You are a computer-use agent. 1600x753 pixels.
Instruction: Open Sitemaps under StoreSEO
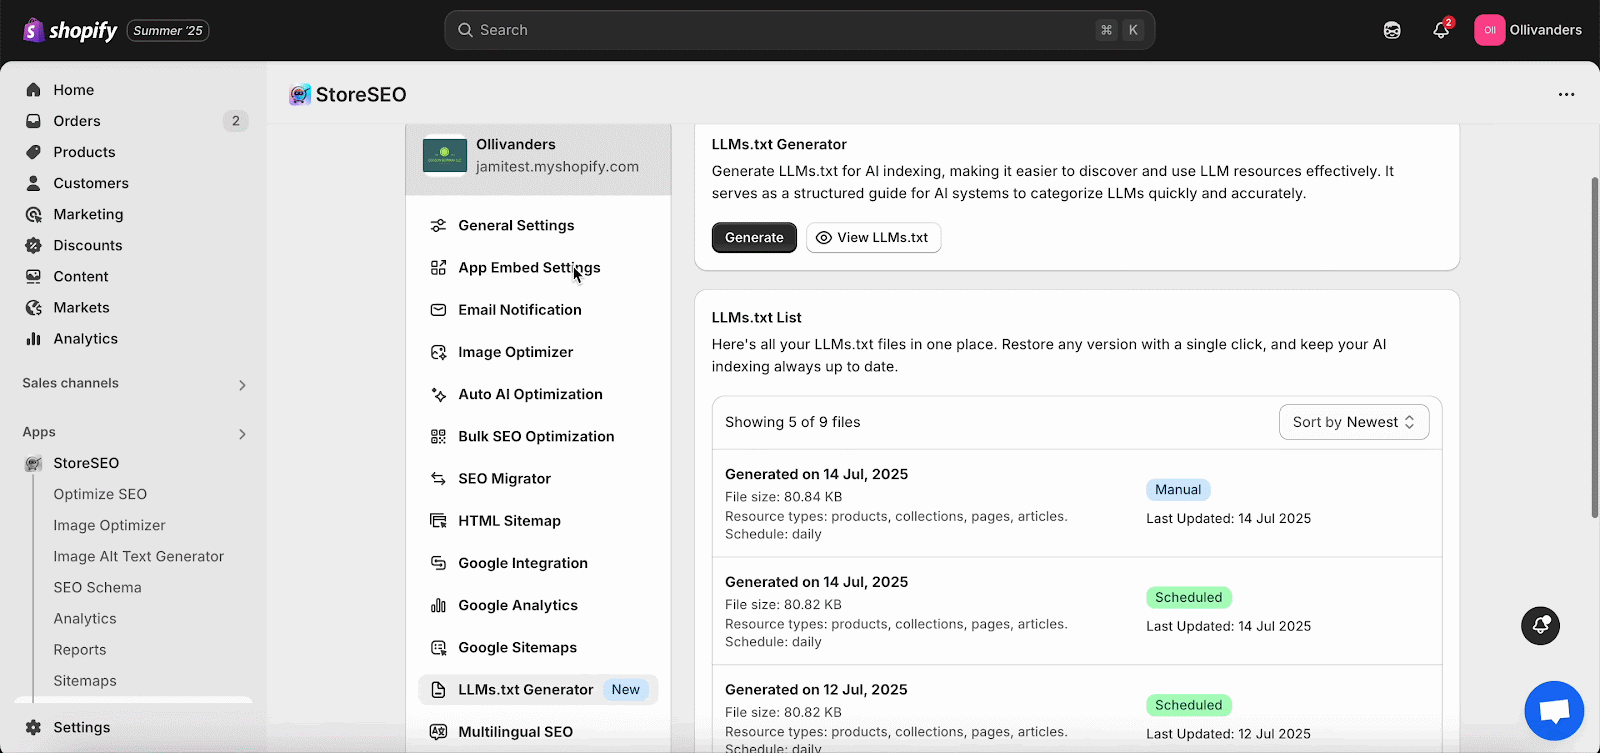coord(85,680)
